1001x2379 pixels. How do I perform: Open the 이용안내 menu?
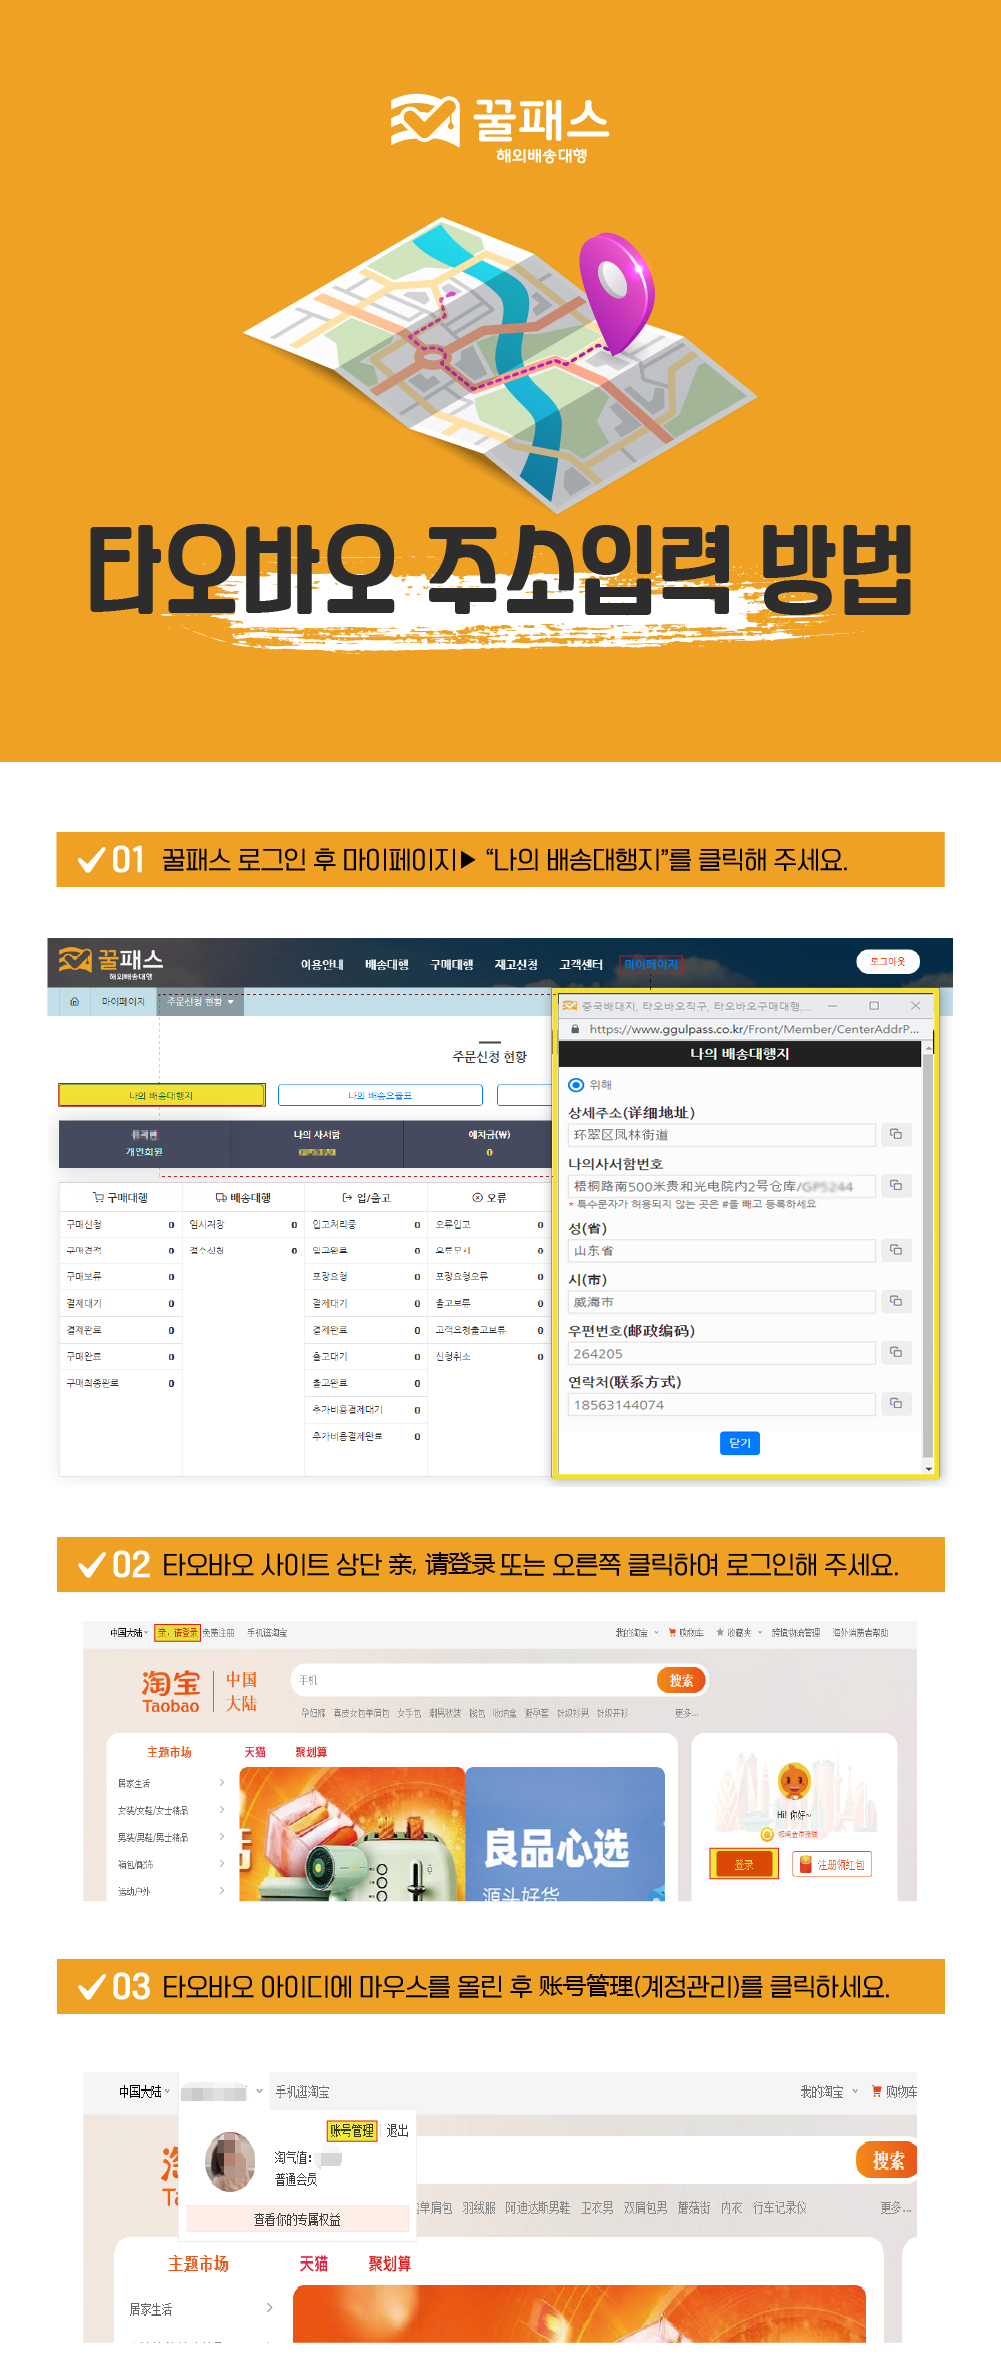click(322, 965)
